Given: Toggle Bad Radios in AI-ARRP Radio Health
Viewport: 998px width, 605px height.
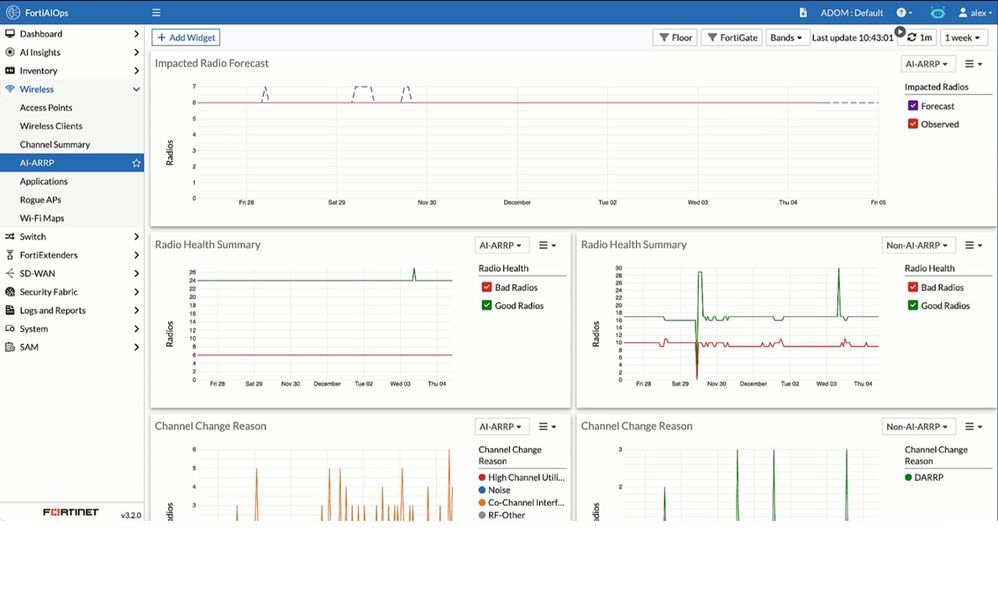Looking at the screenshot, I should (x=487, y=287).
